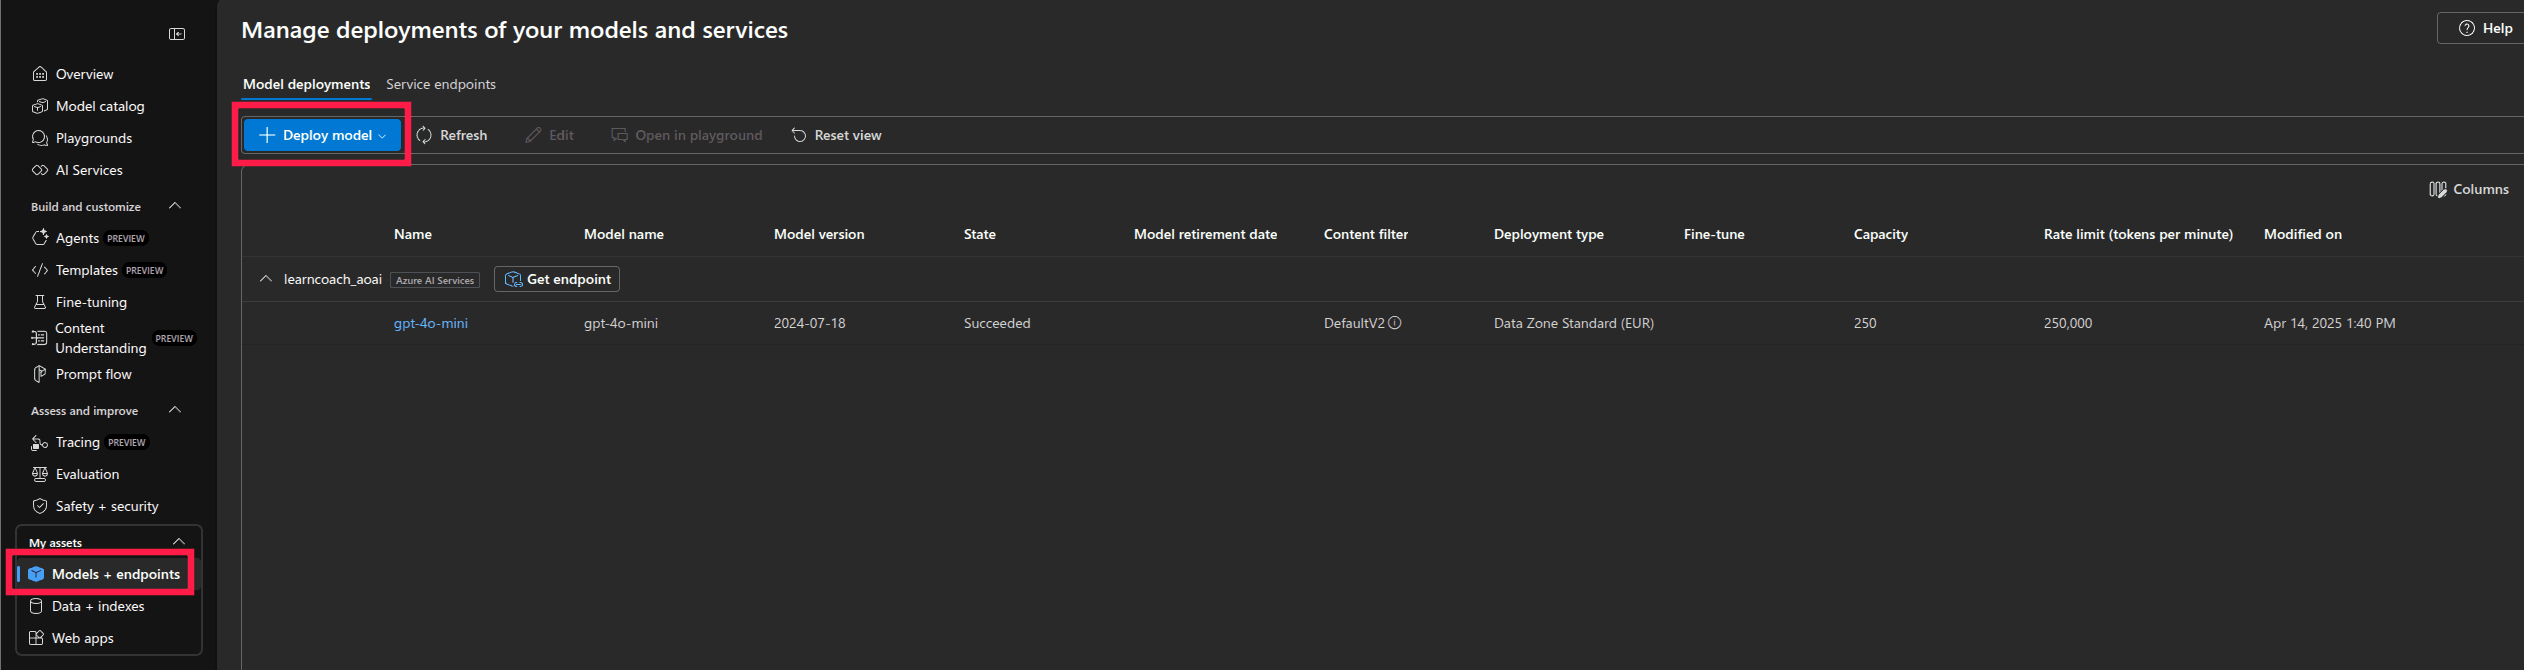Switch to Model deployments tab

306,84
